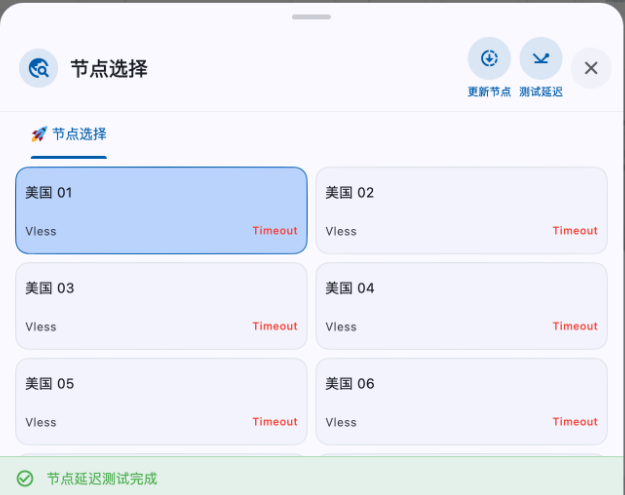625x495 pixels.
Task: Select the 美国 03 node card
Action: (161, 306)
